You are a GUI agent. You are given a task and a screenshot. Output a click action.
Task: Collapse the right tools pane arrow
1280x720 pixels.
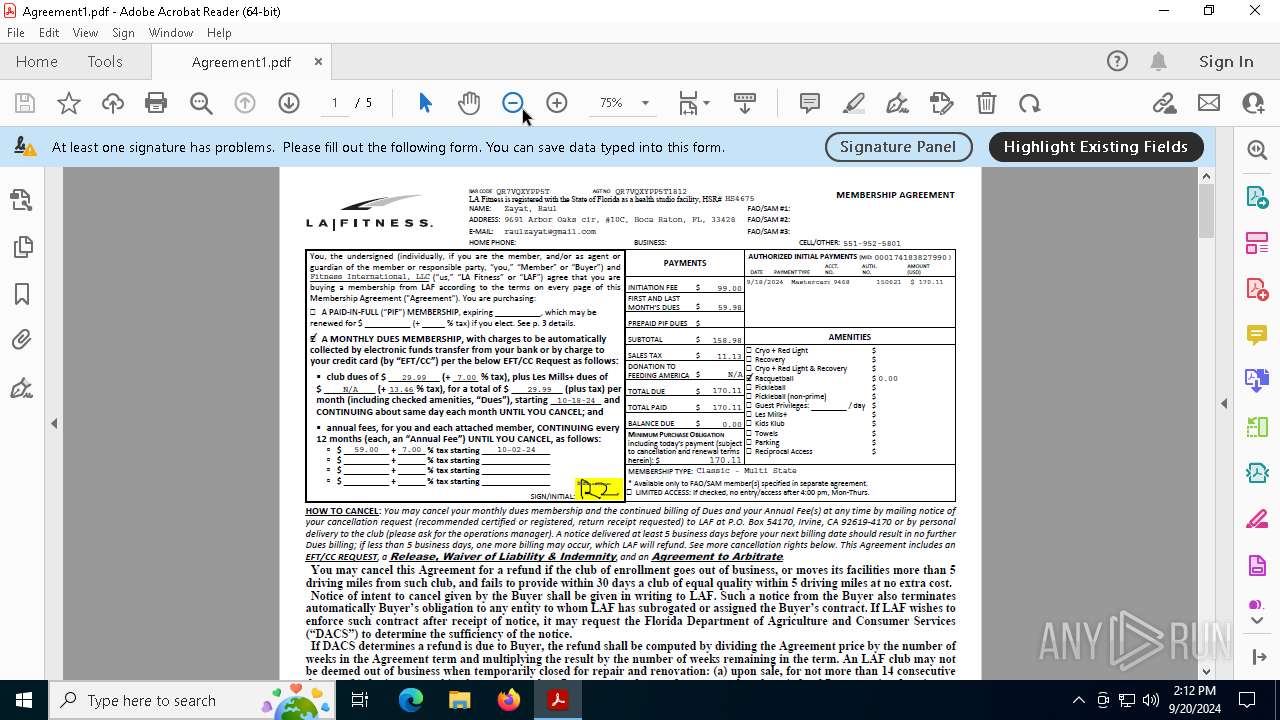(1224, 404)
